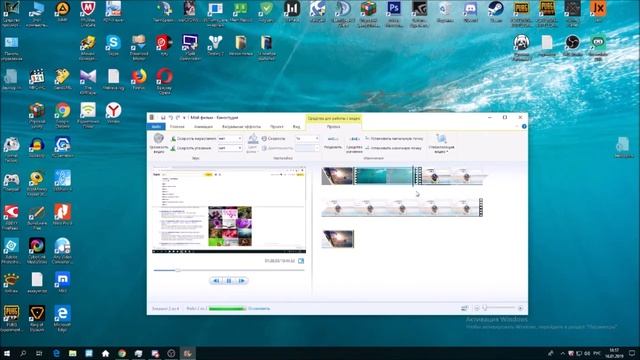Image resolution: width=640 pixels, height=360 pixels.
Task: Open Movie Maker help icon
Action: click(524, 127)
